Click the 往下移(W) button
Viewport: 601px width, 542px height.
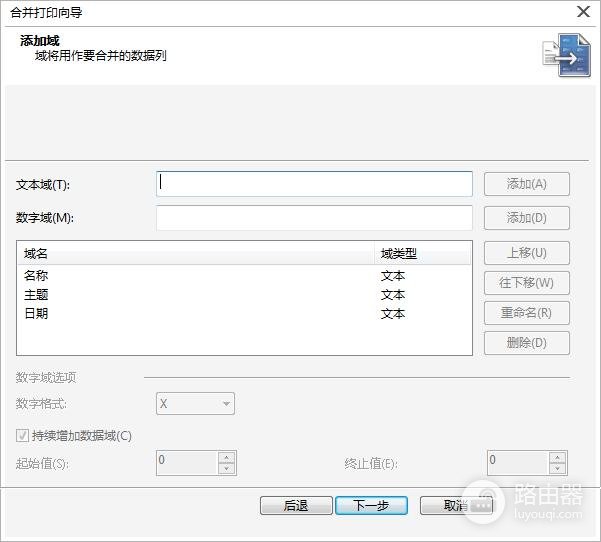(x=527, y=283)
